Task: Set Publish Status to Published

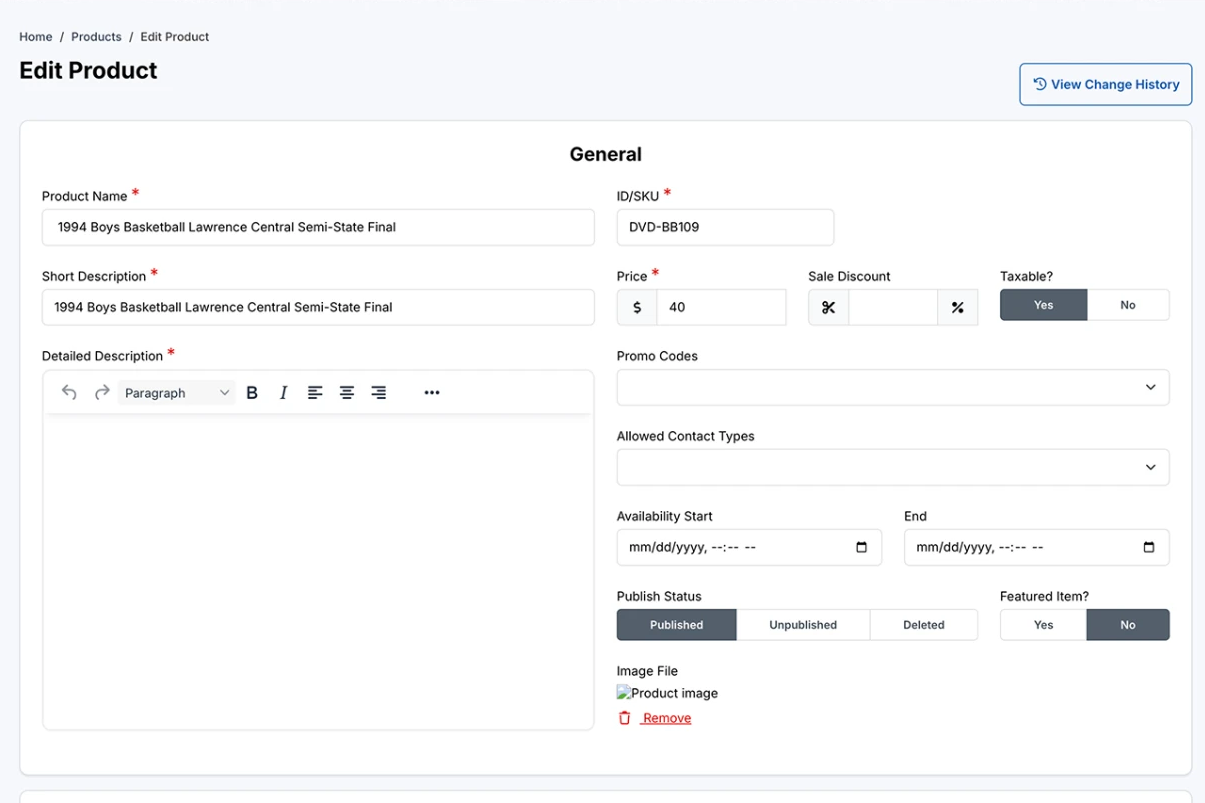Action: (x=677, y=625)
